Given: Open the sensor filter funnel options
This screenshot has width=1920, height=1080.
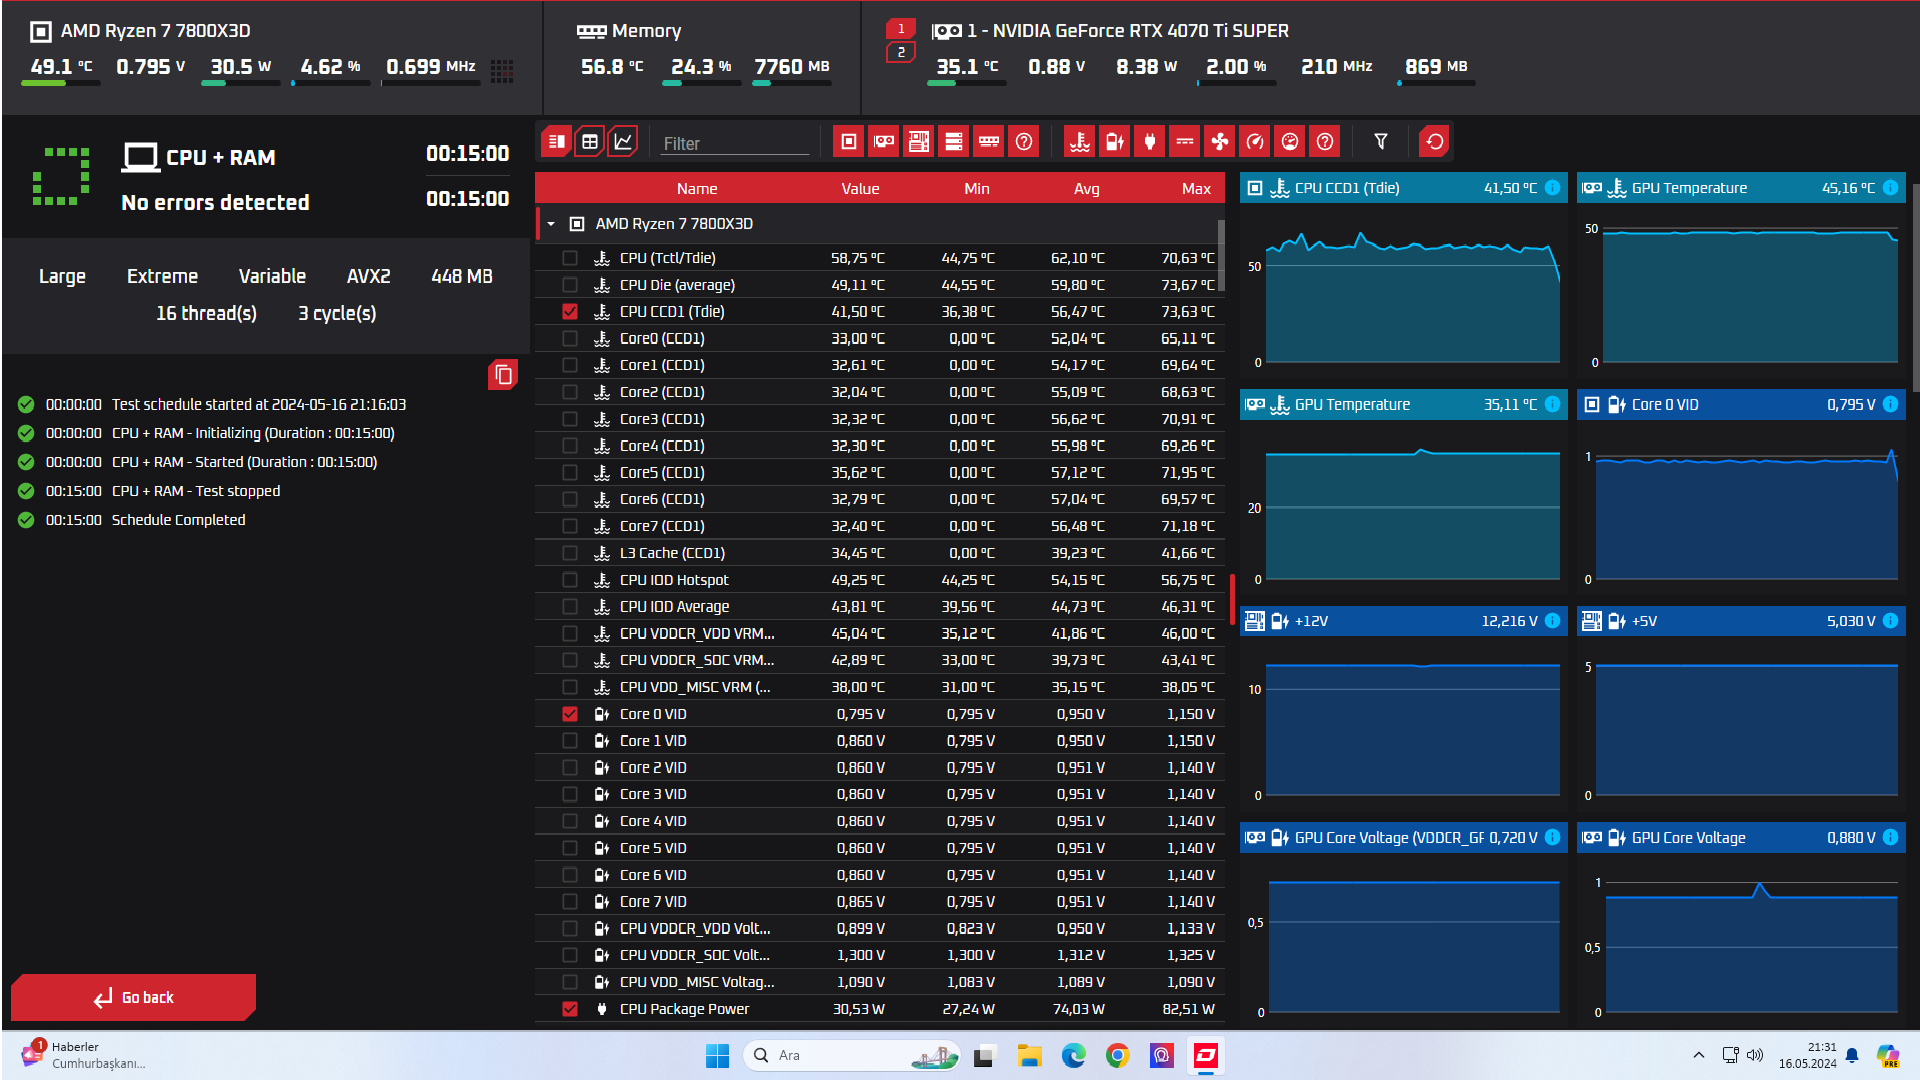Looking at the screenshot, I should (x=1381, y=142).
